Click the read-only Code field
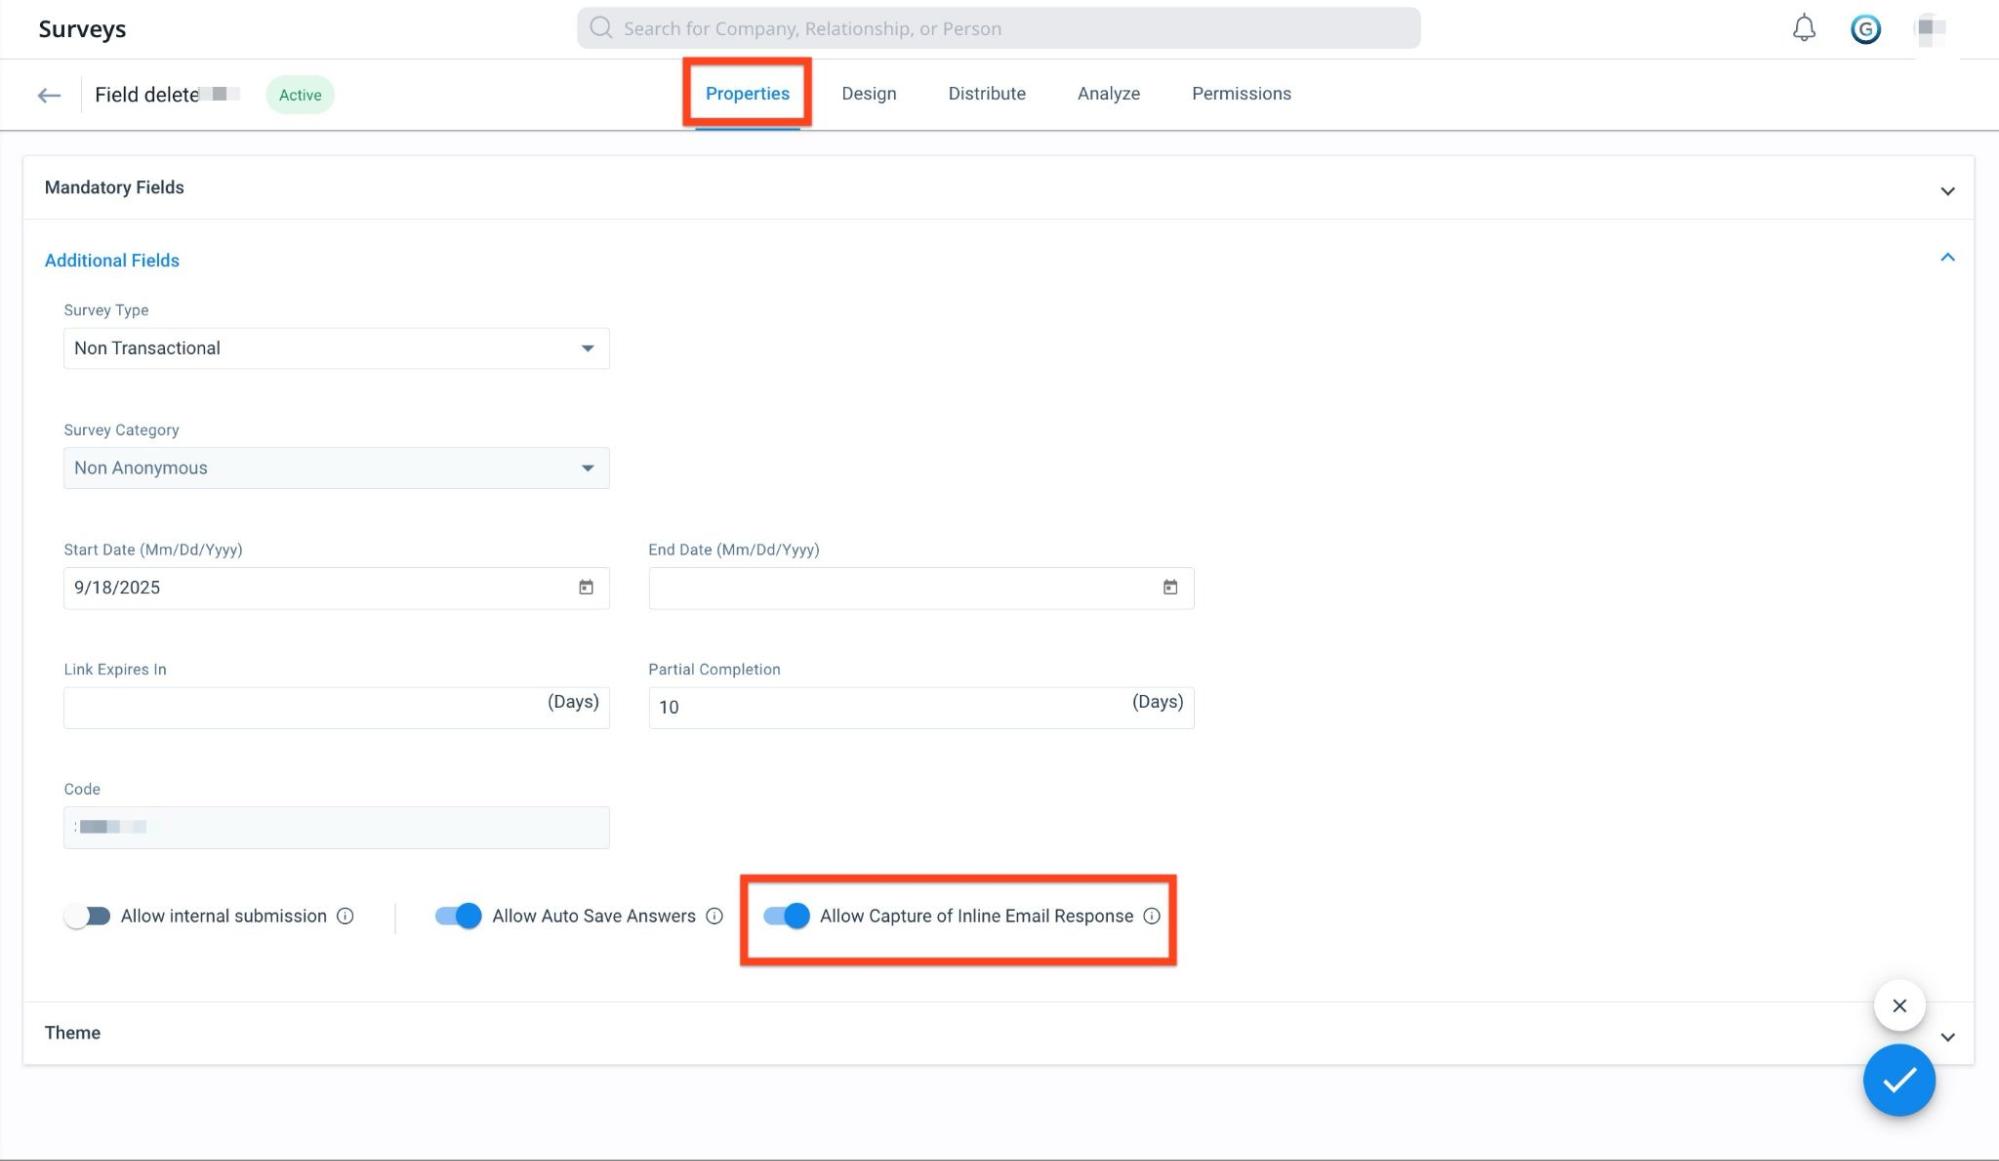 pos(336,828)
